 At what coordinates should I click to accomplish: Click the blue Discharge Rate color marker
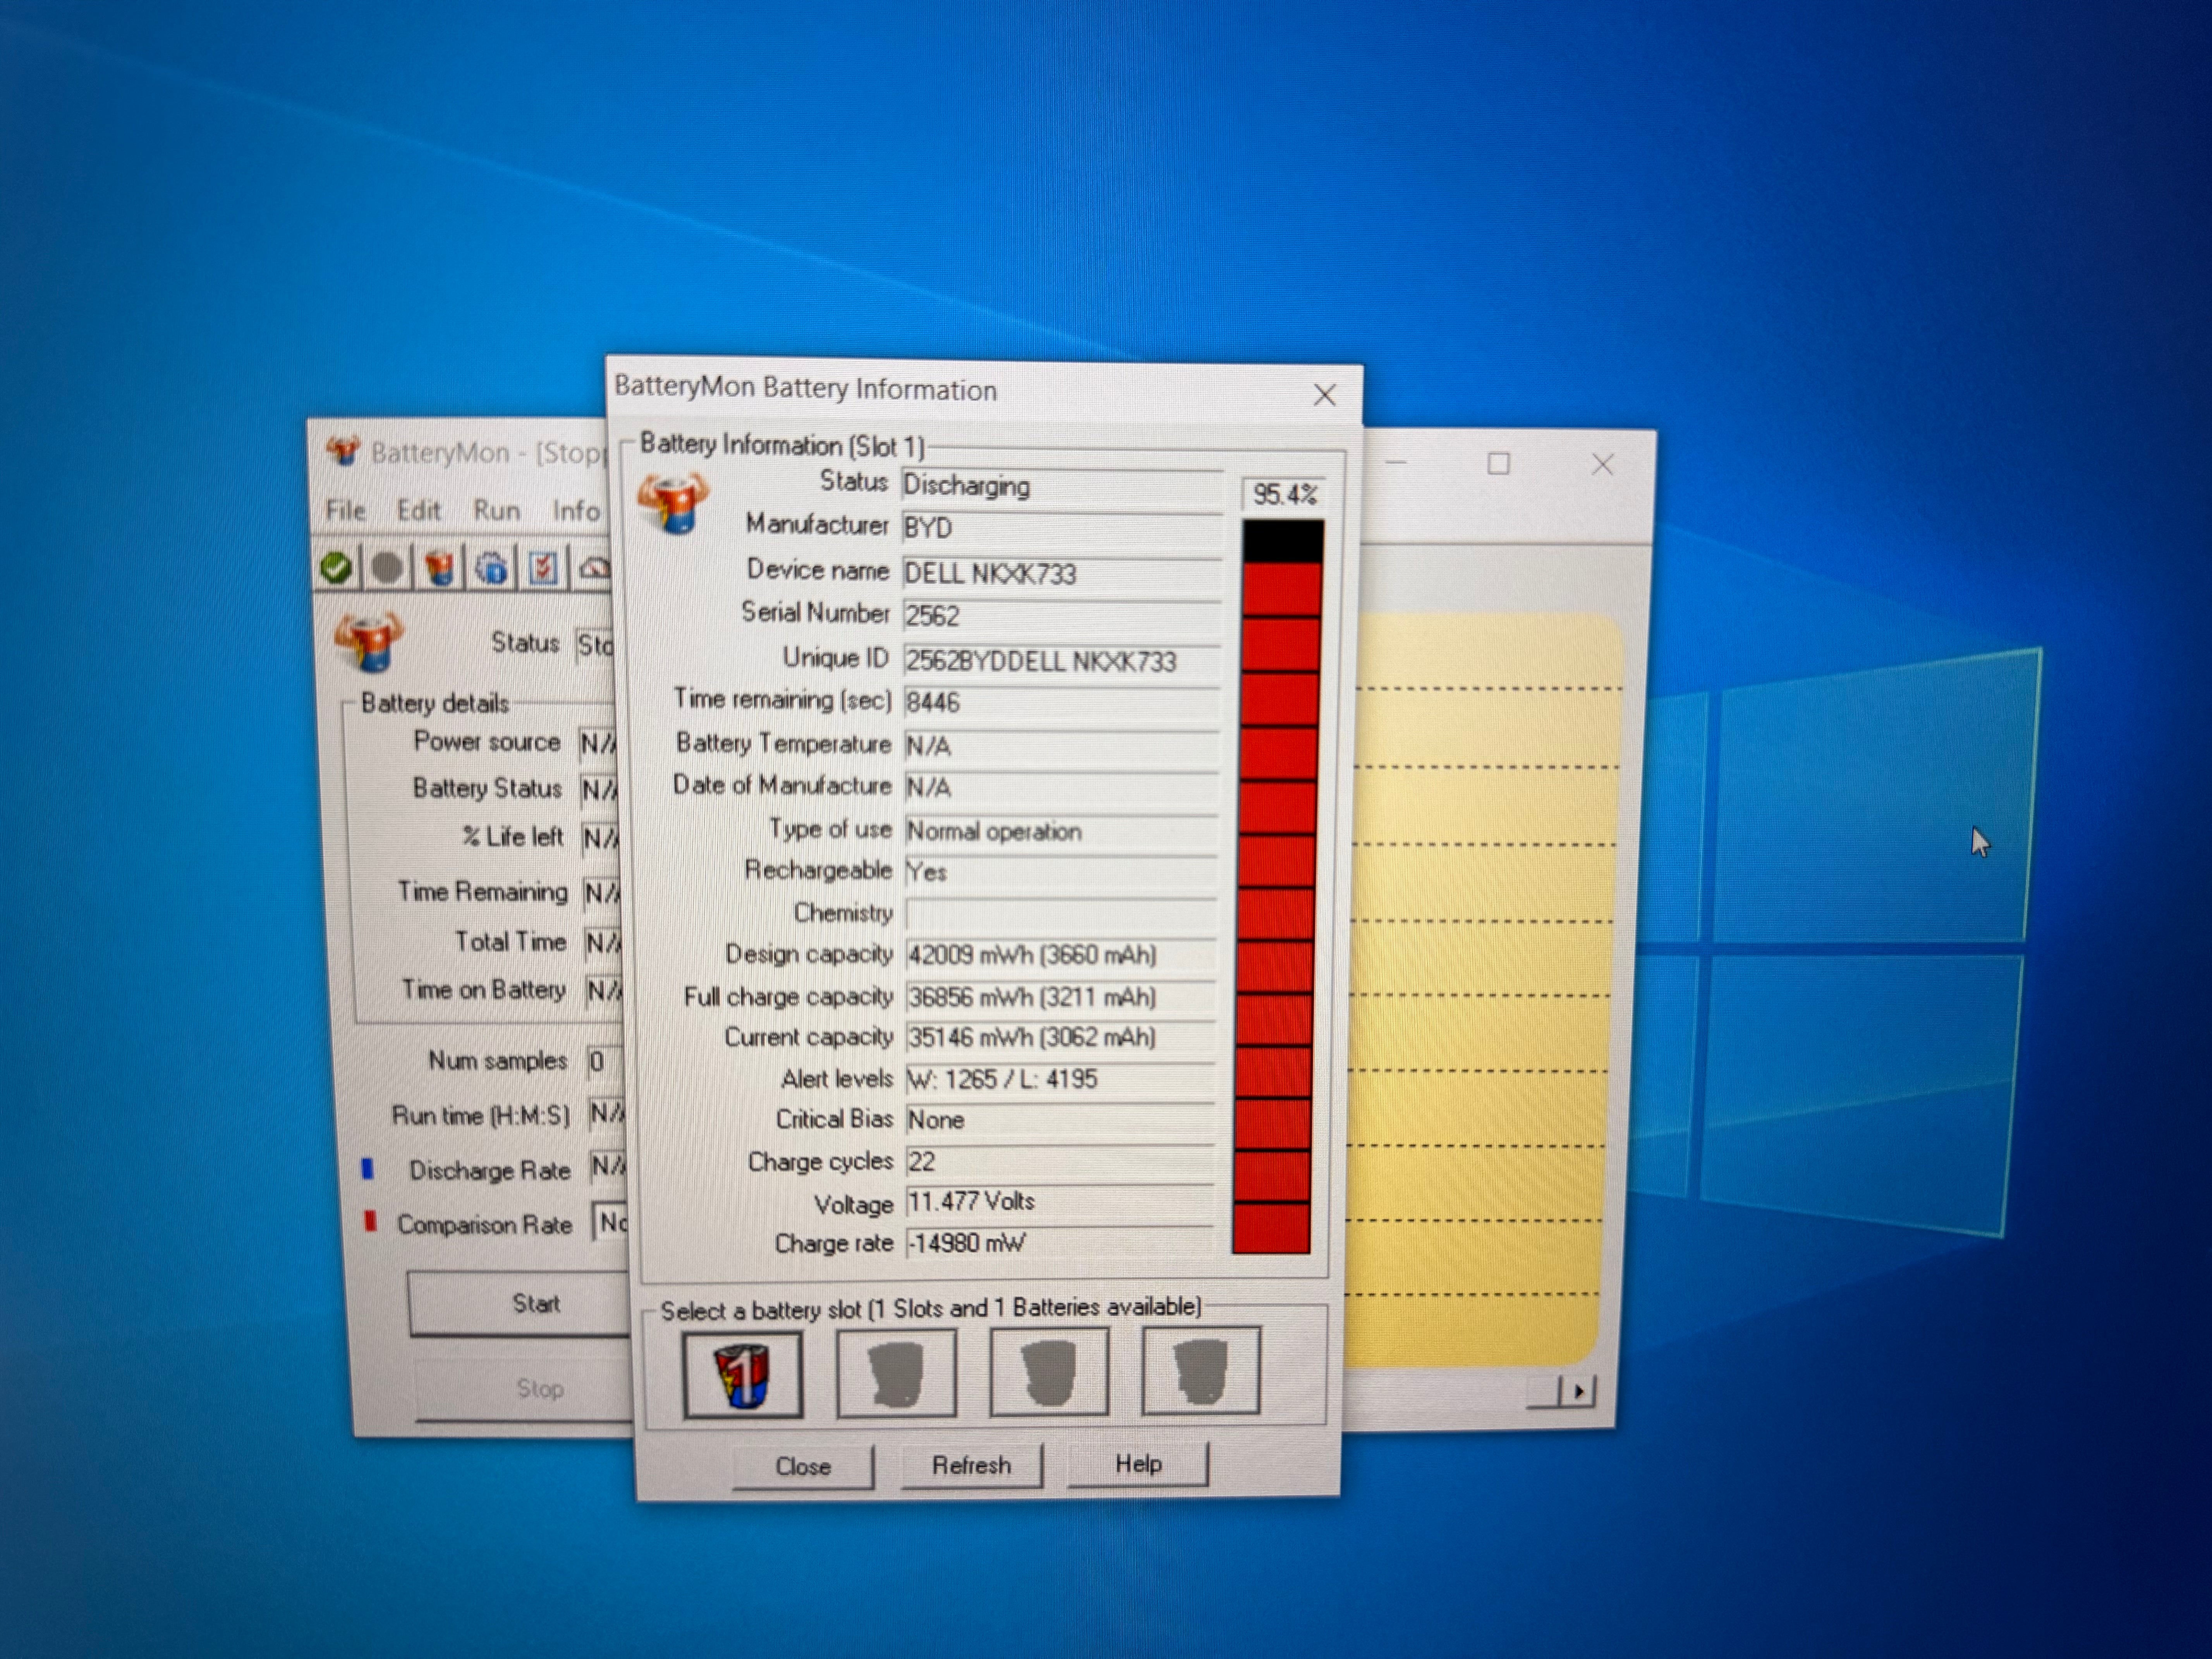[368, 1169]
